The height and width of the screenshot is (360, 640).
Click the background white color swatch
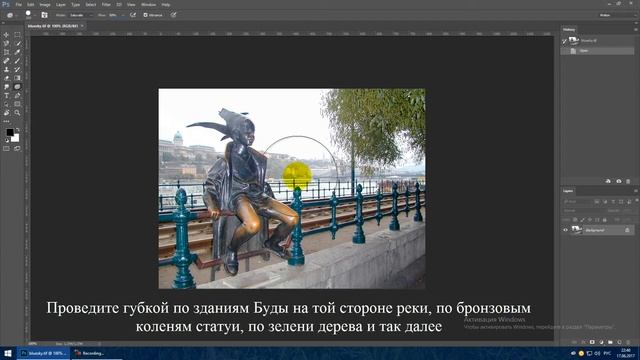coord(15,138)
